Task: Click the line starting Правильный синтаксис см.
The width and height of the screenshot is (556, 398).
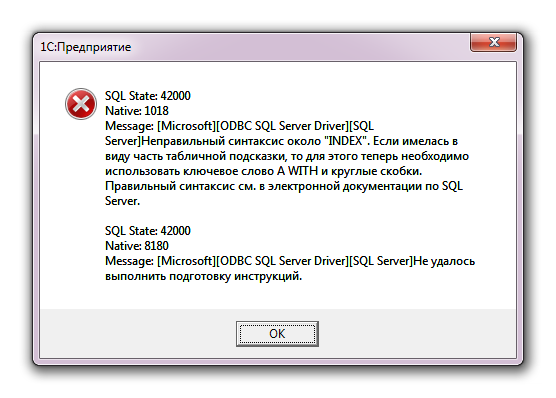Action: pyautogui.click(x=284, y=186)
